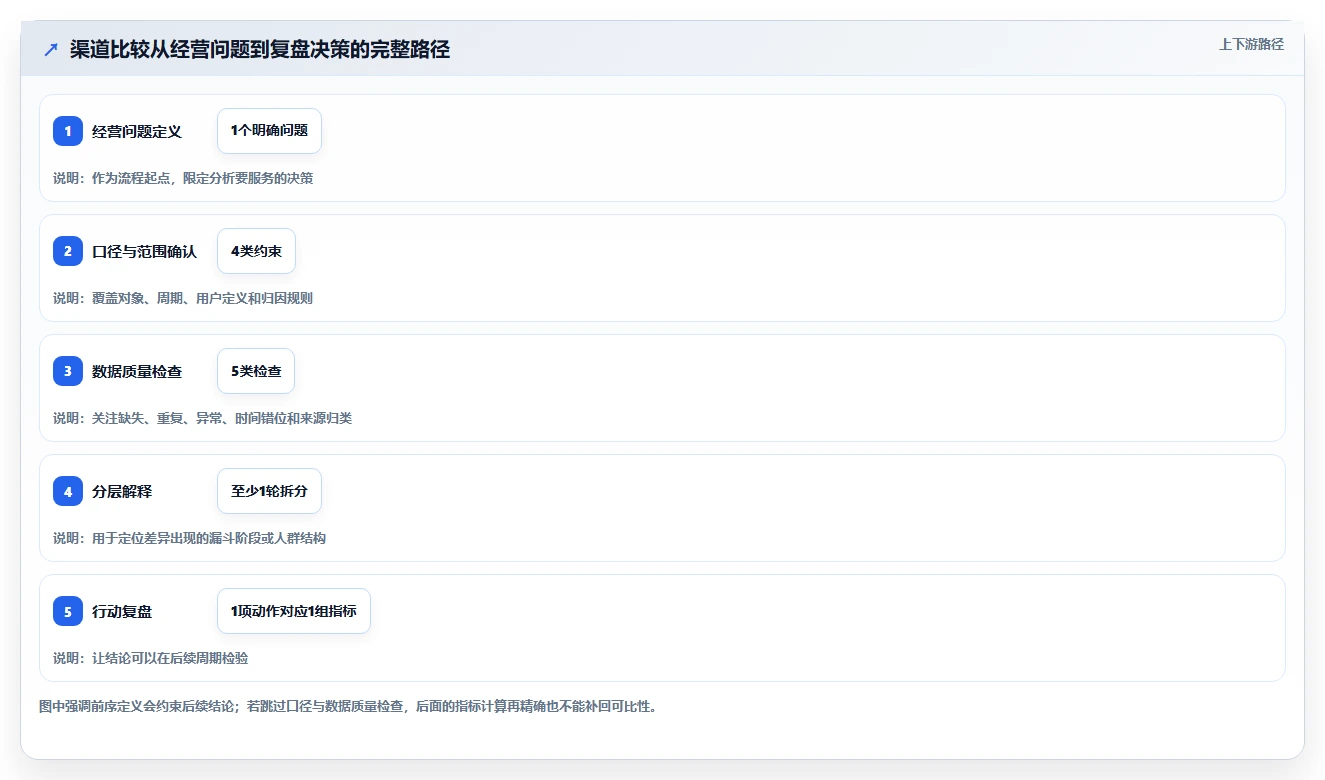Screen dimensions: 1325x780
Task: Click the 经营问题定义 step title
Action: point(137,131)
